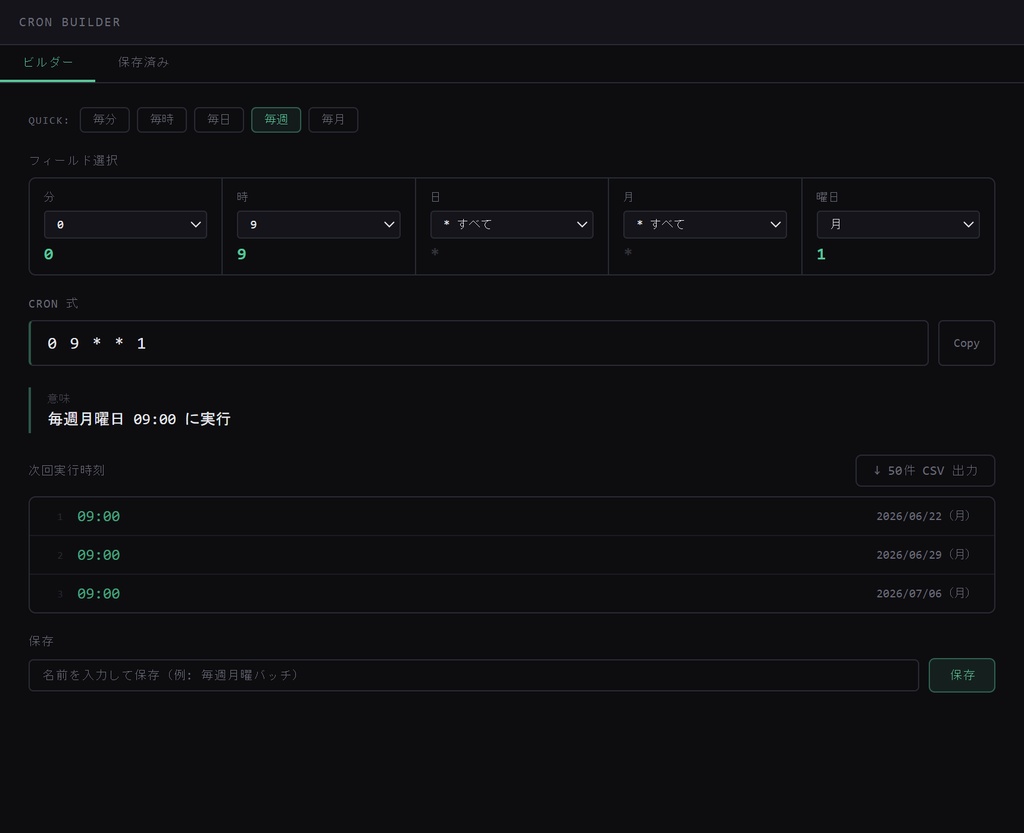Toggle the 毎週 quick preset

(276, 119)
